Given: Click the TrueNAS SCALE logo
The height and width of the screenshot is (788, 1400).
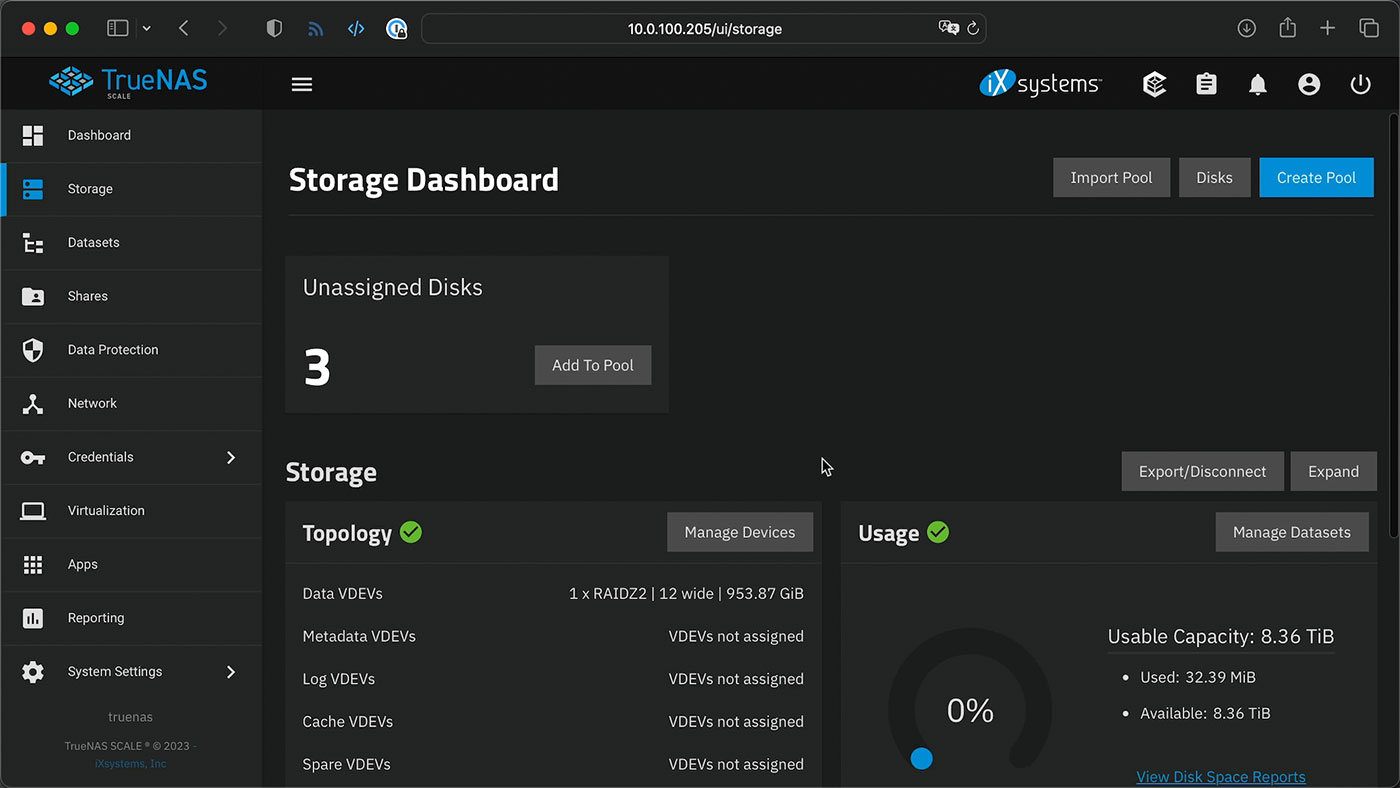Looking at the screenshot, I should click(x=128, y=82).
